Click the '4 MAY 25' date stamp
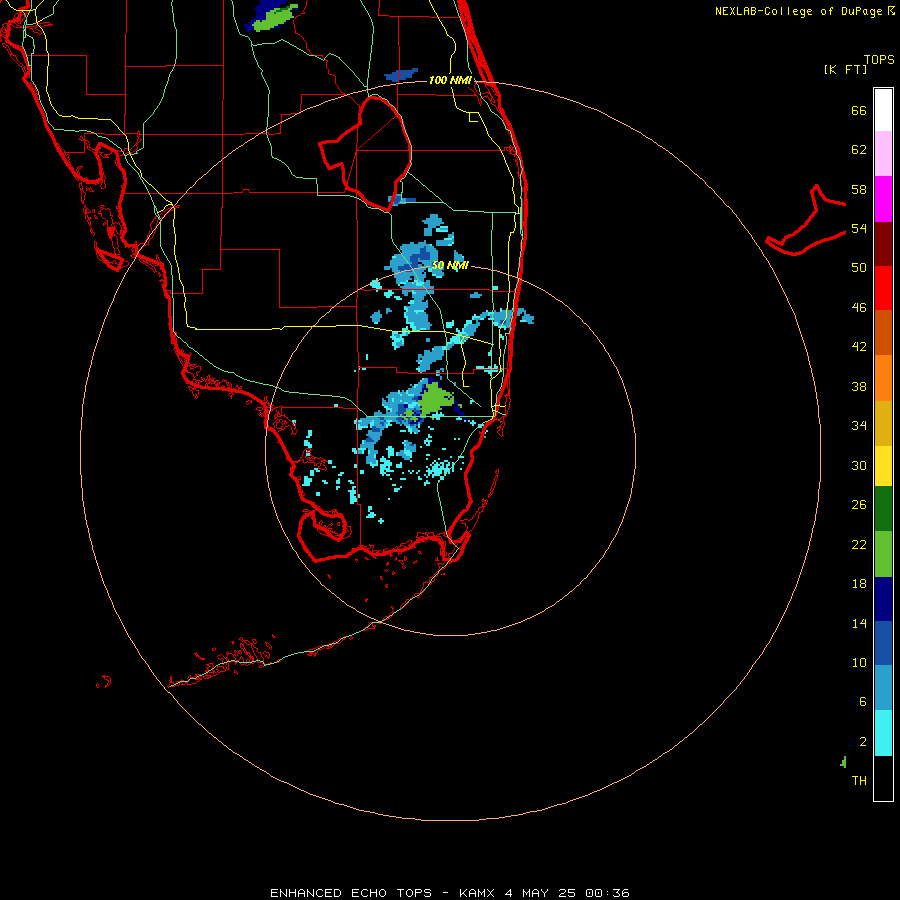 [x=540, y=893]
